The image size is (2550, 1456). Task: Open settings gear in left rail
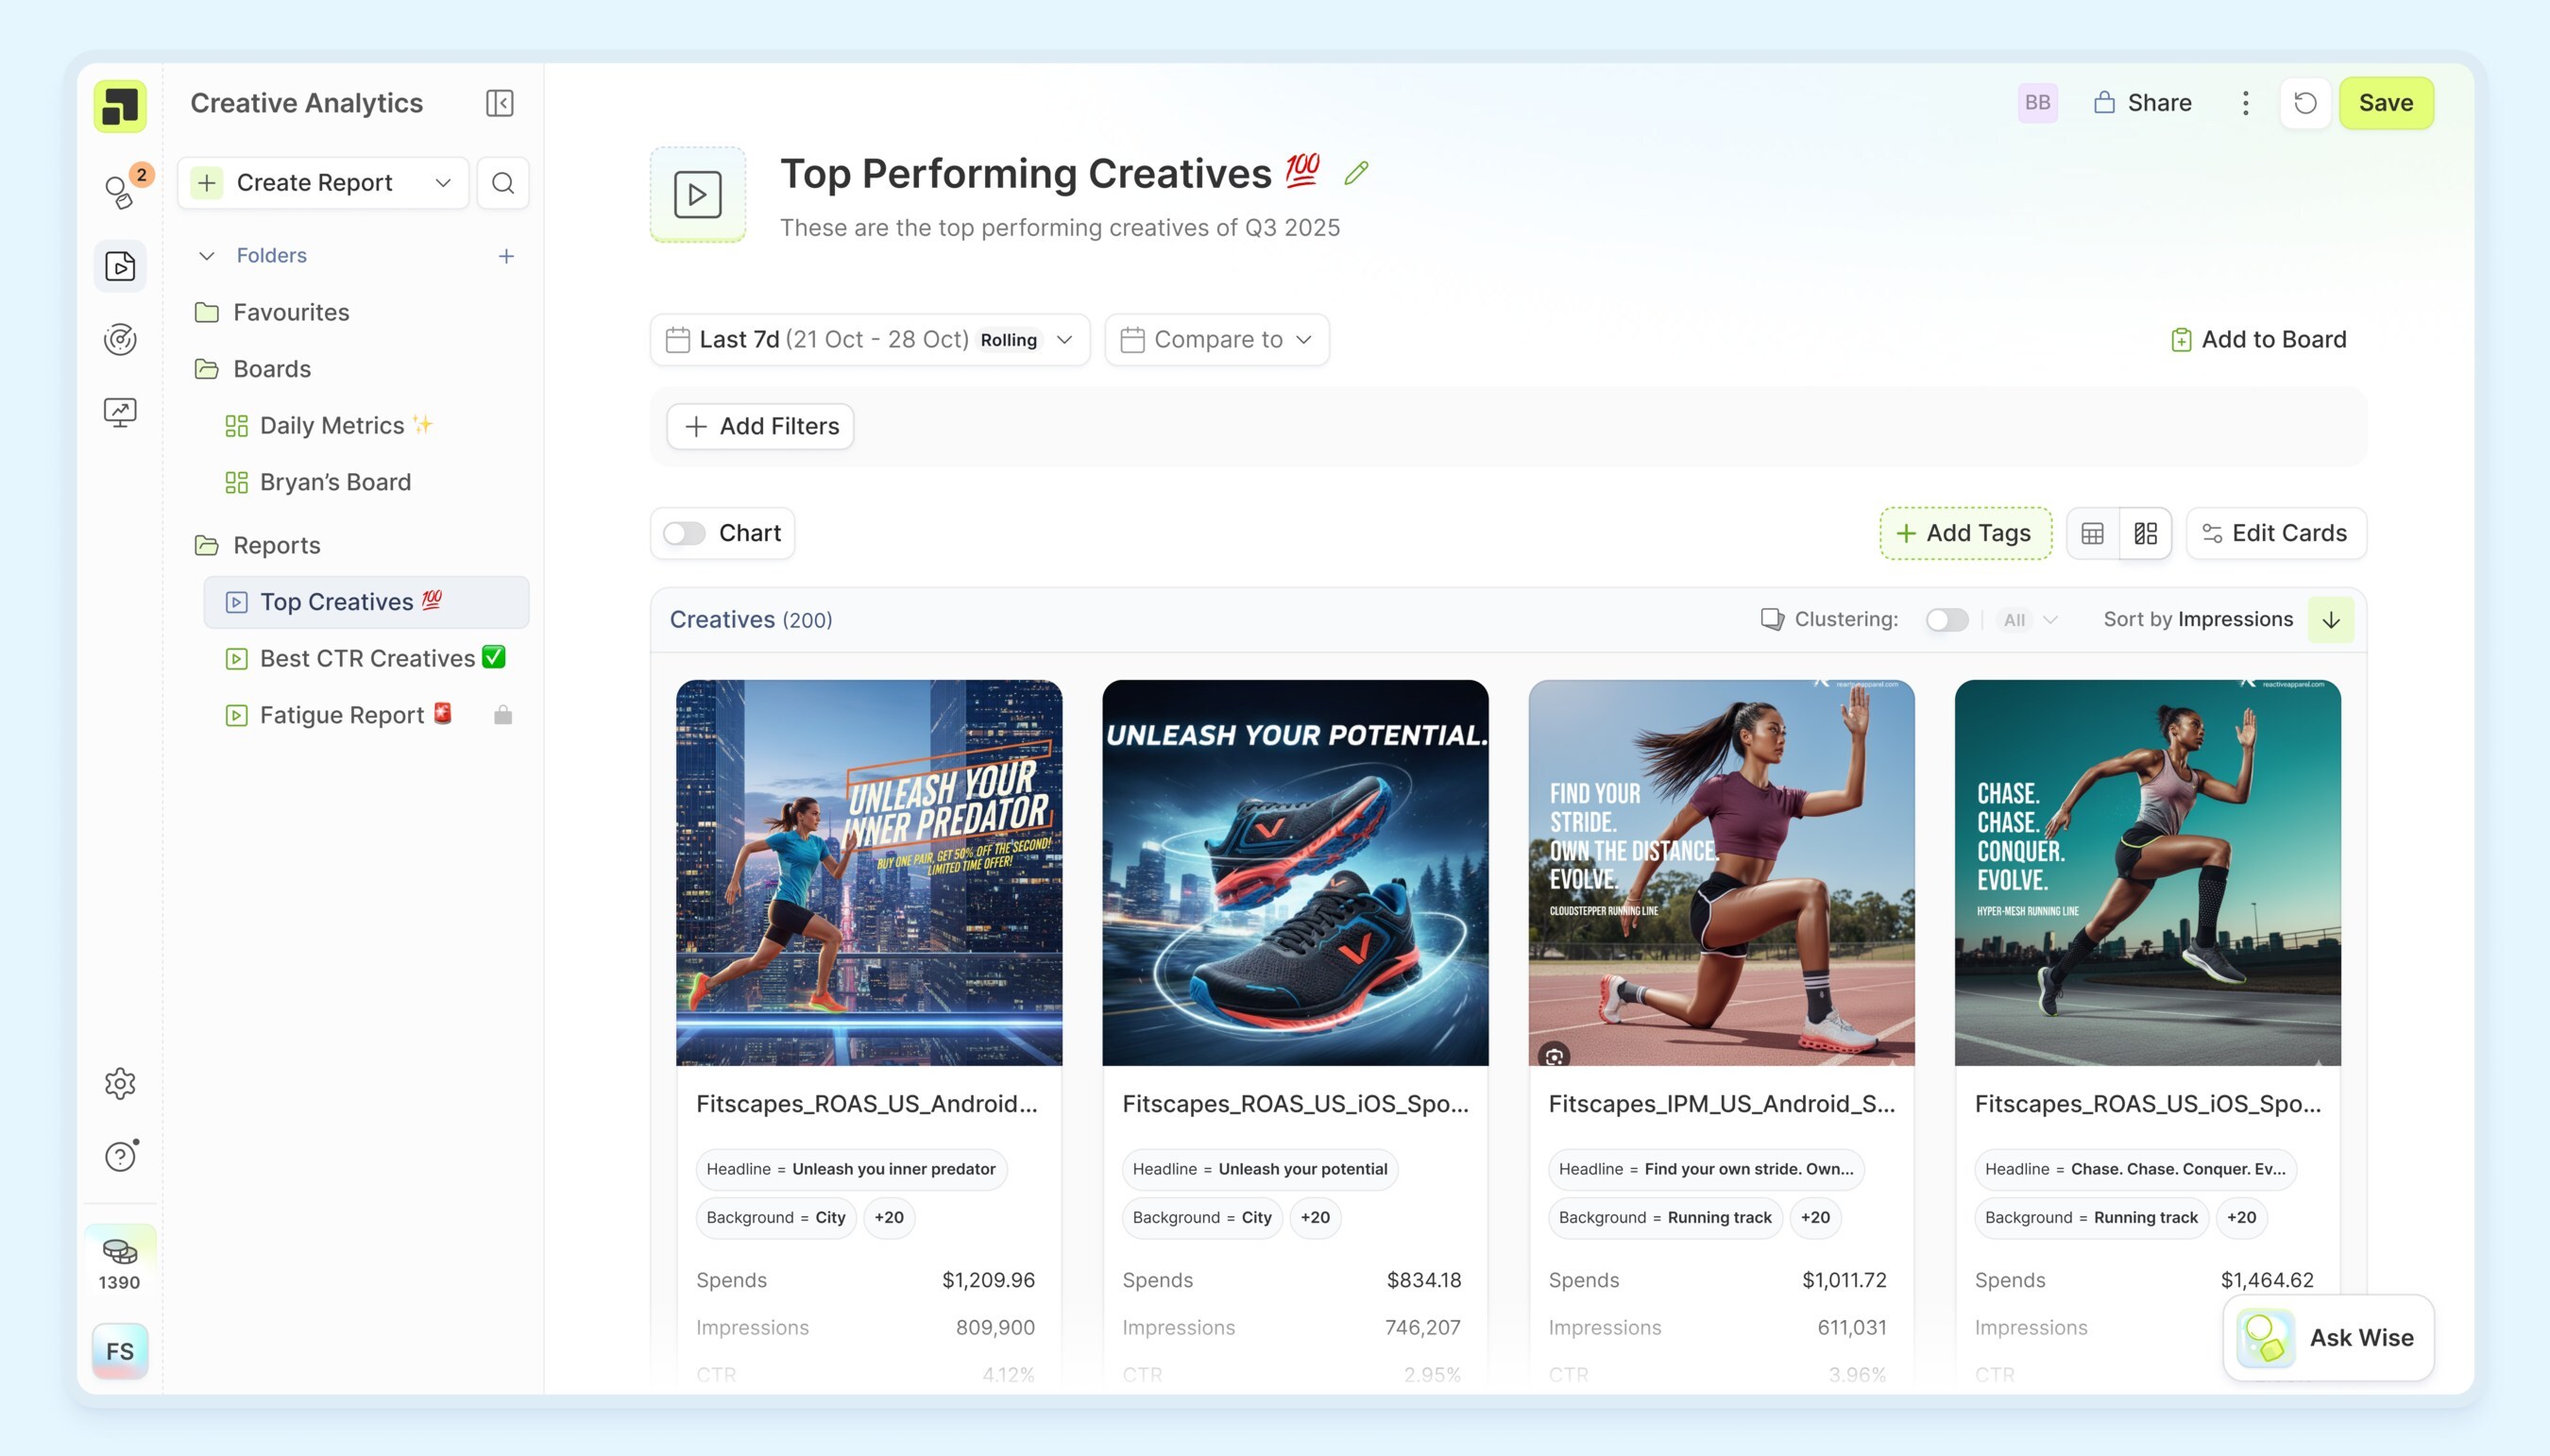tap(120, 1083)
